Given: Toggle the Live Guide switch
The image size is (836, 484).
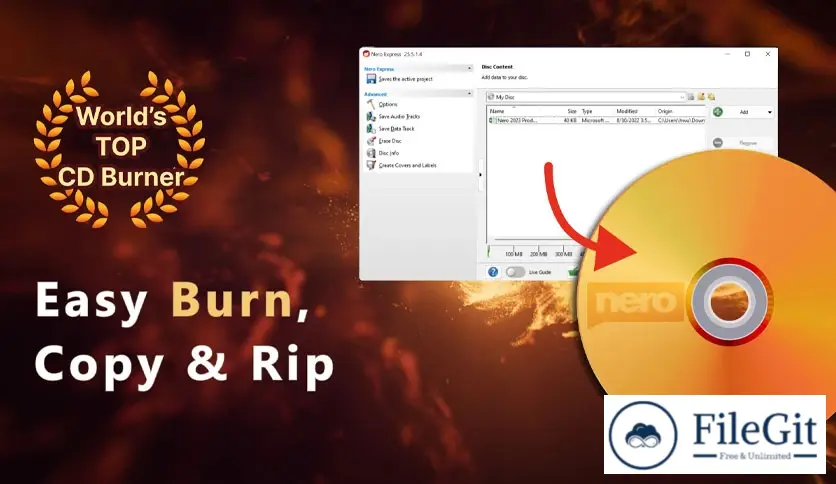Looking at the screenshot, I should [x=515, y=272].
